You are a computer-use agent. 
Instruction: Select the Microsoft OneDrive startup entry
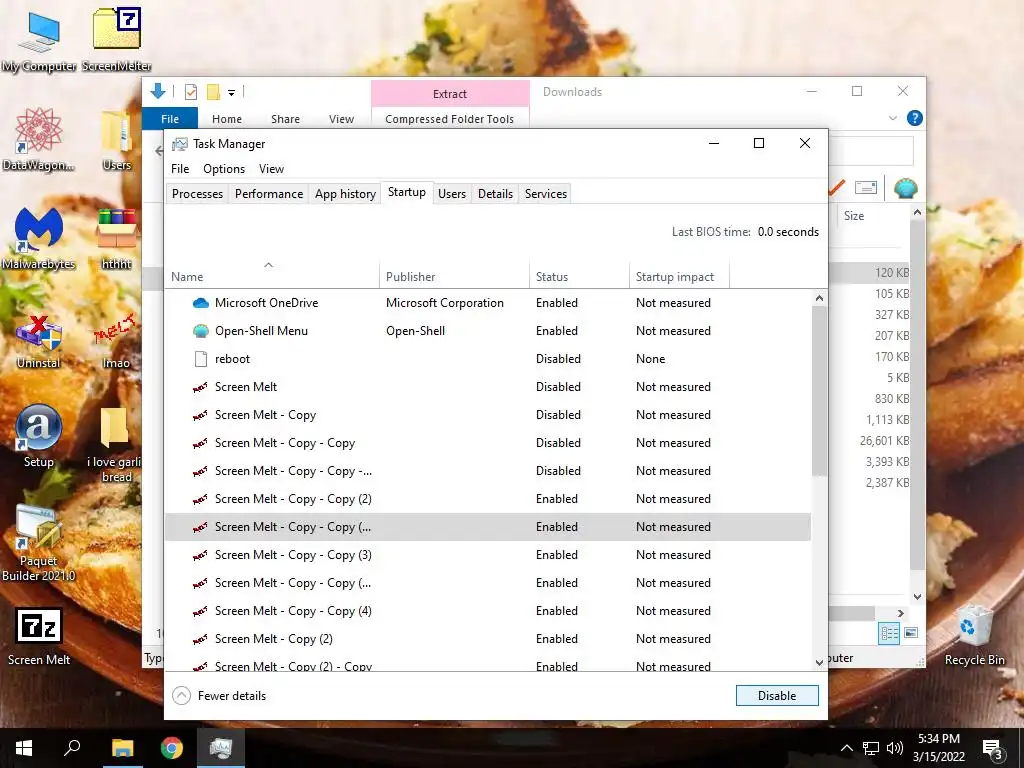tap(488, 302)
